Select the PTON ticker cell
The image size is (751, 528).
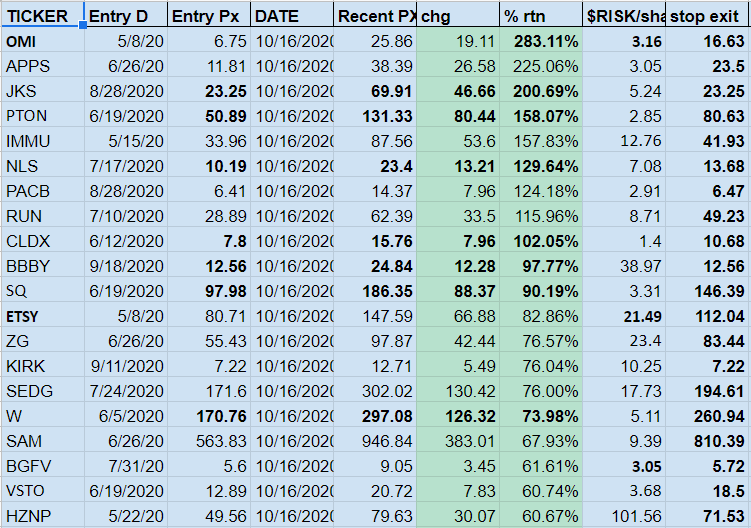click(42, 115)
